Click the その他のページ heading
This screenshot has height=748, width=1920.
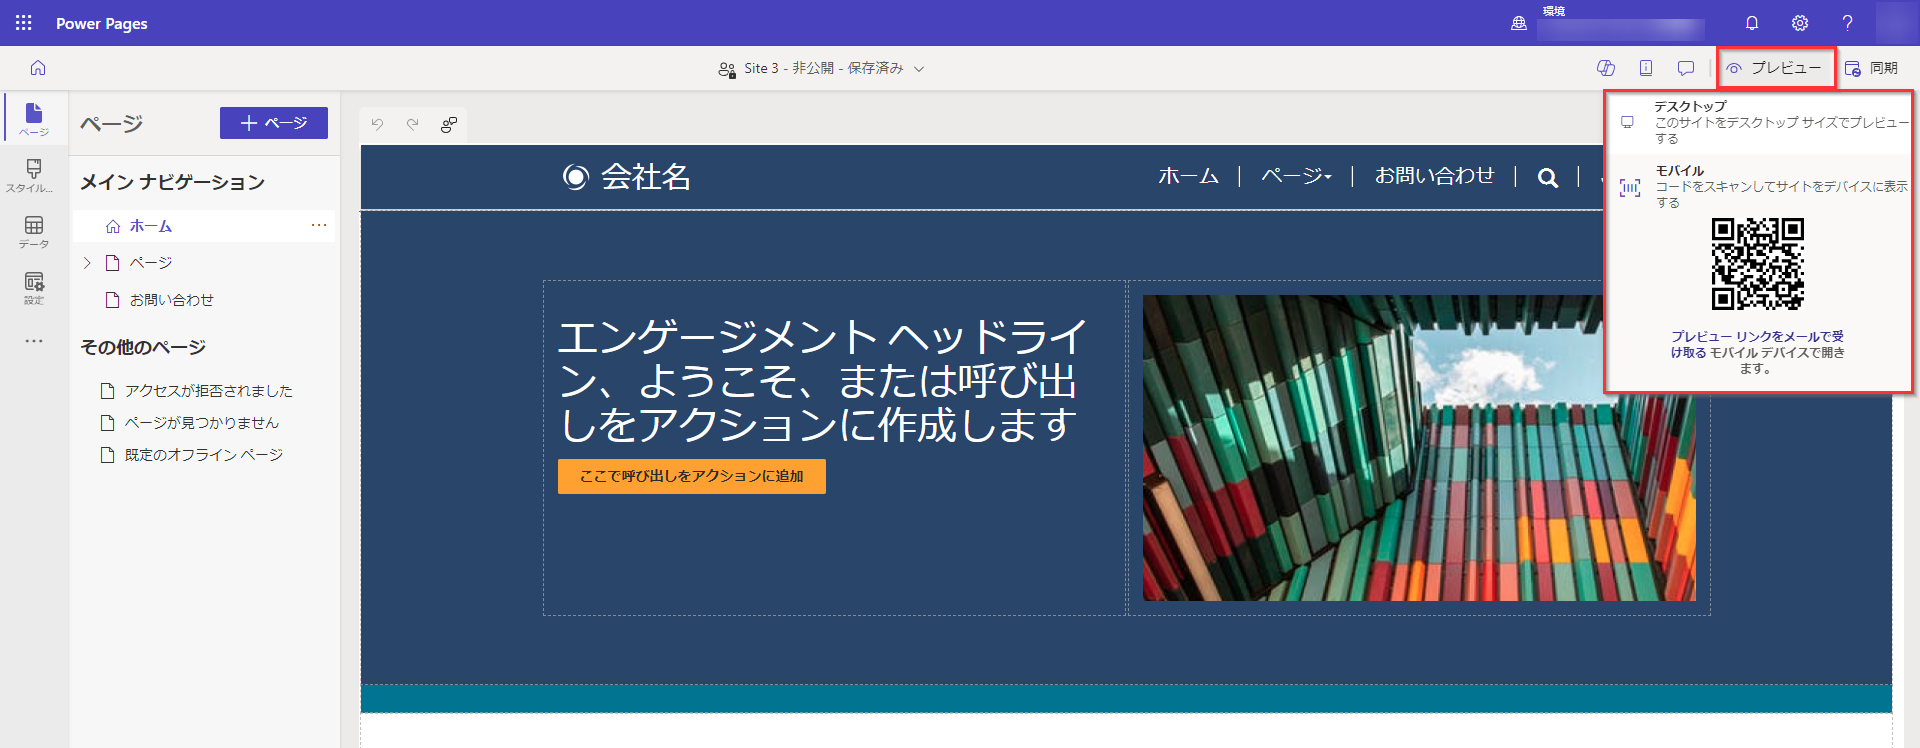[x=143, y=347]
